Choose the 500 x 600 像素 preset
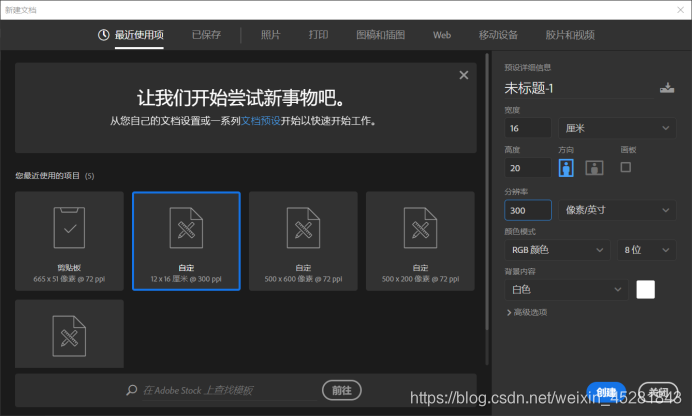 [303, 241]
